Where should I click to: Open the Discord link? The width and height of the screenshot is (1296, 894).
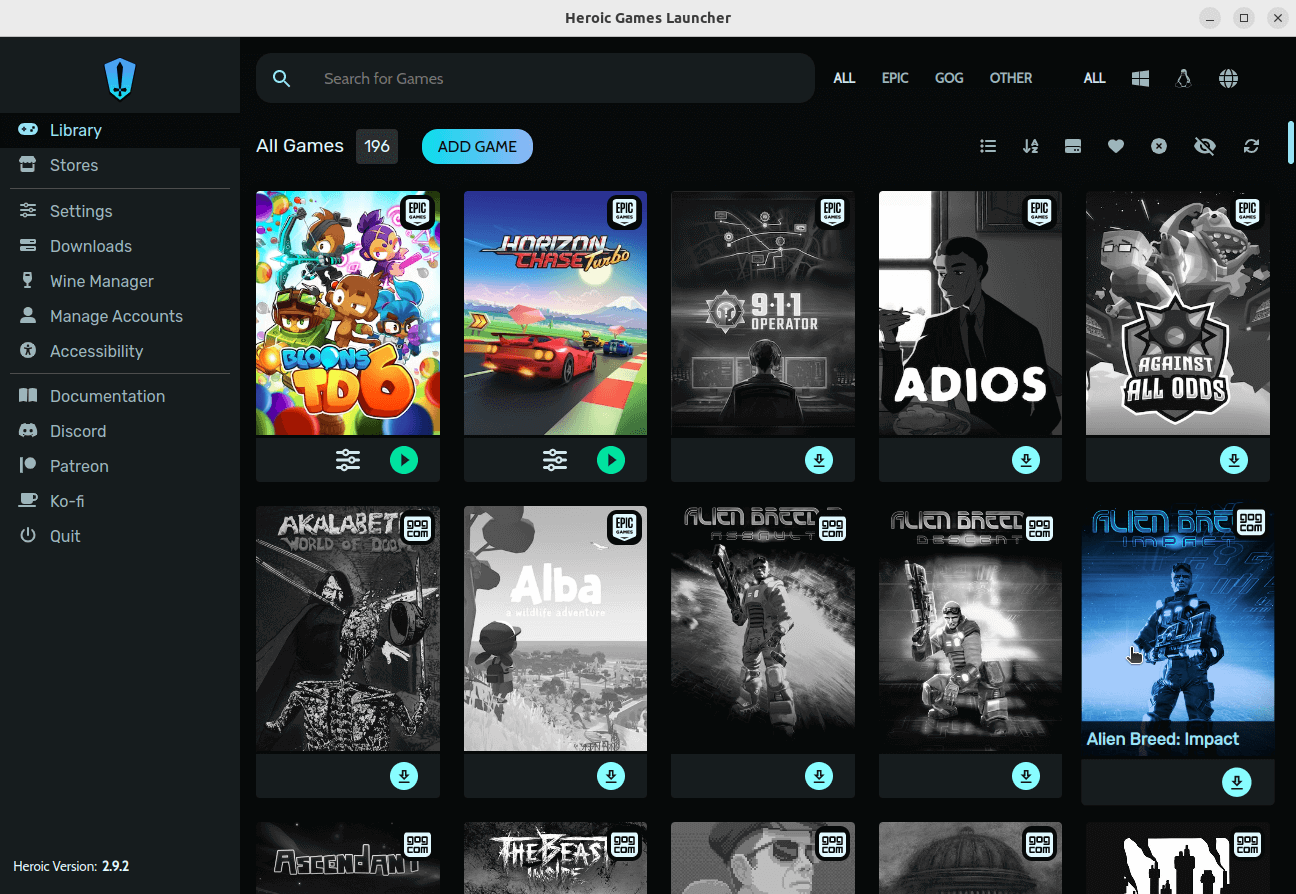tap(120, 431)
